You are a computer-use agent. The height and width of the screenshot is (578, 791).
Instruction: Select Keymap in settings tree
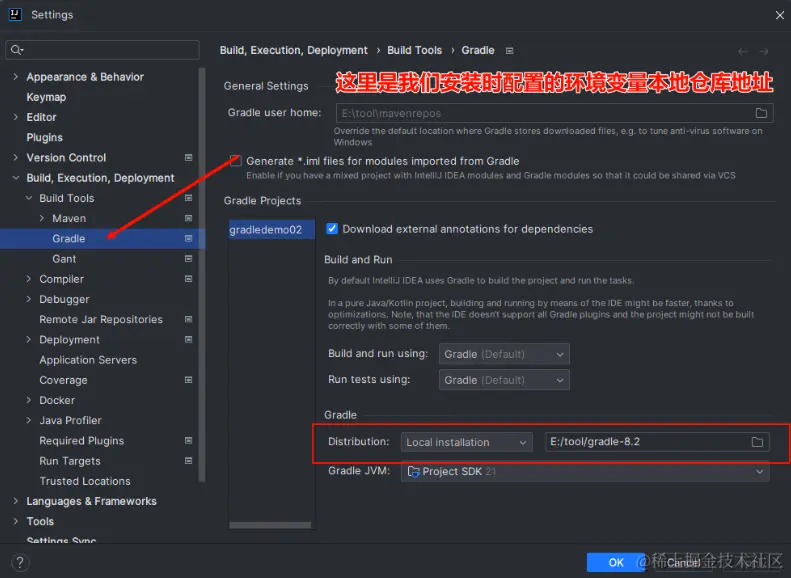[46, 97]
